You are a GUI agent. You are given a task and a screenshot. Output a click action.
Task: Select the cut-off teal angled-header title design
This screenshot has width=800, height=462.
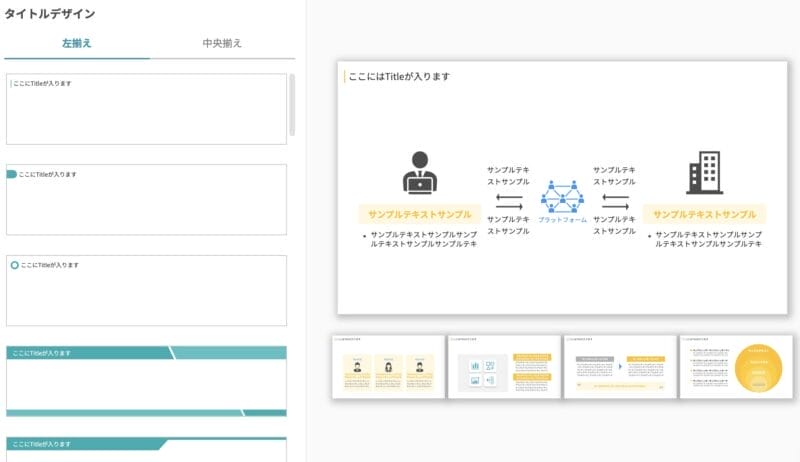pos(146,449)
